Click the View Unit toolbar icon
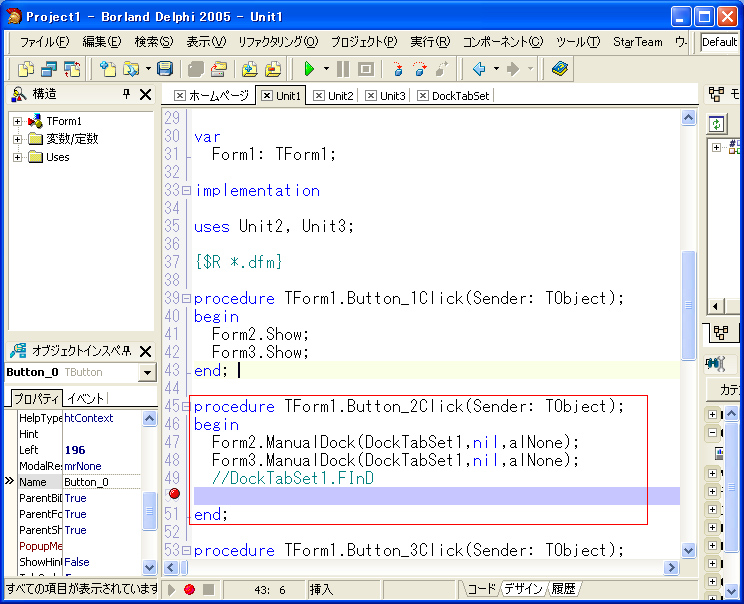Viewport: 744px width, 604px height. point(26,69)
